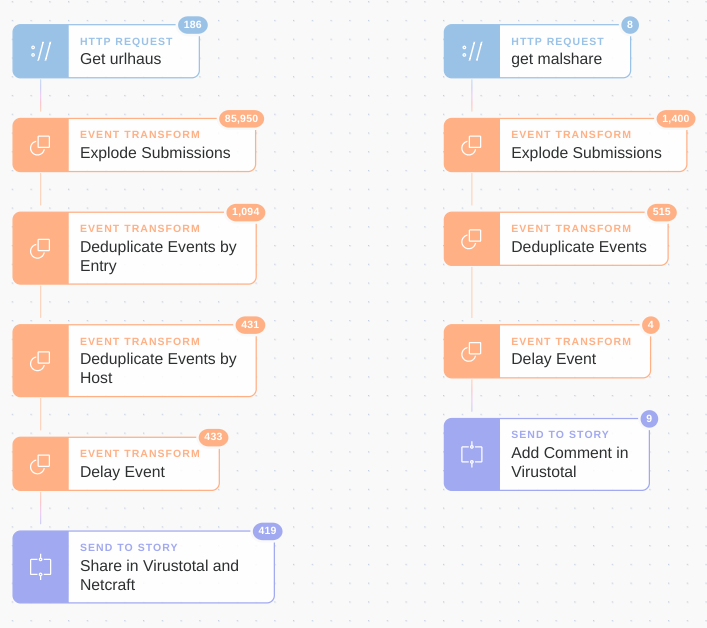This screenshot has width=707, height=628.
Task: Click the 8 badge on get malshare
Action: click(630, 25)
